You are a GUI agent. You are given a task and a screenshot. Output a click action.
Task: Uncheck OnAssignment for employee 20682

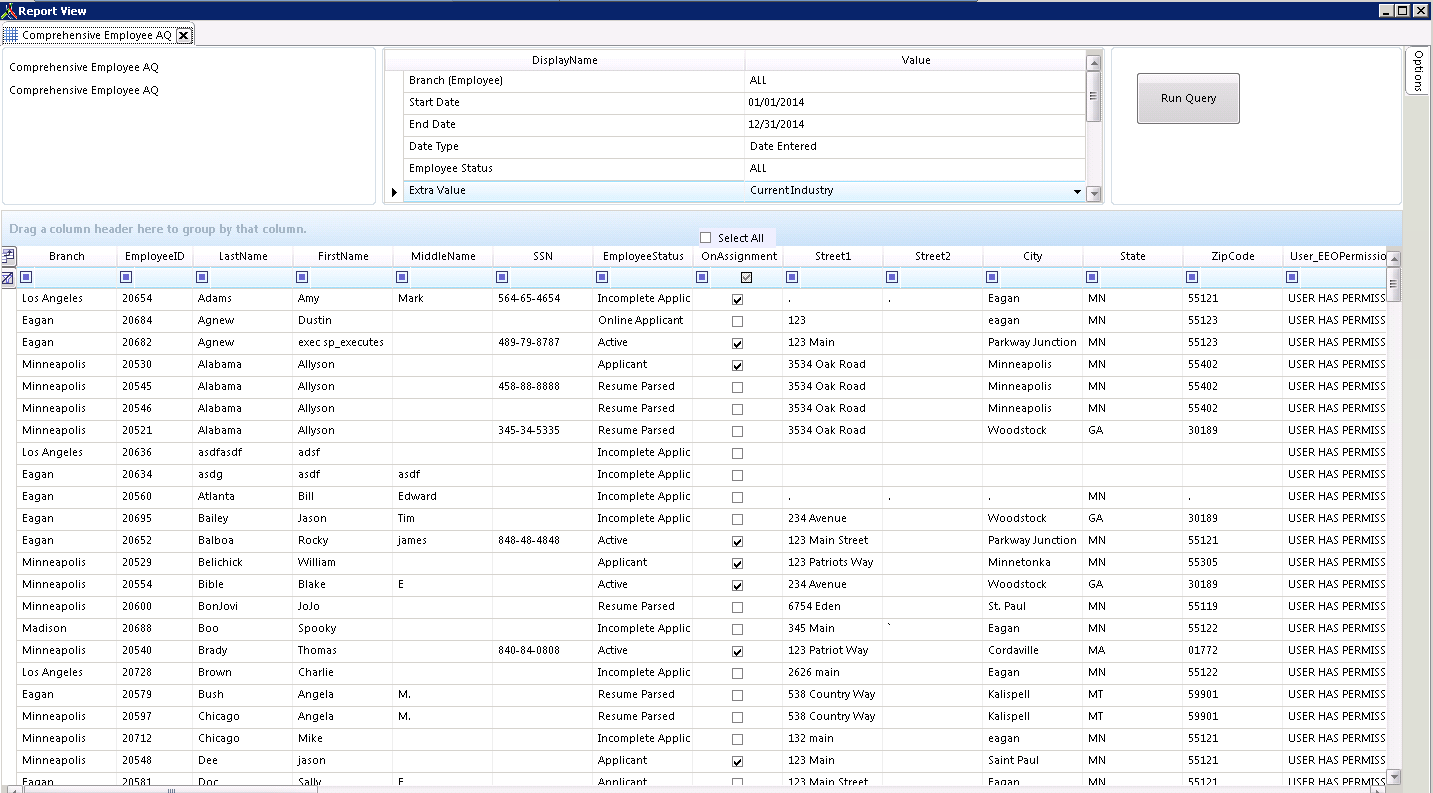point(738,343)
